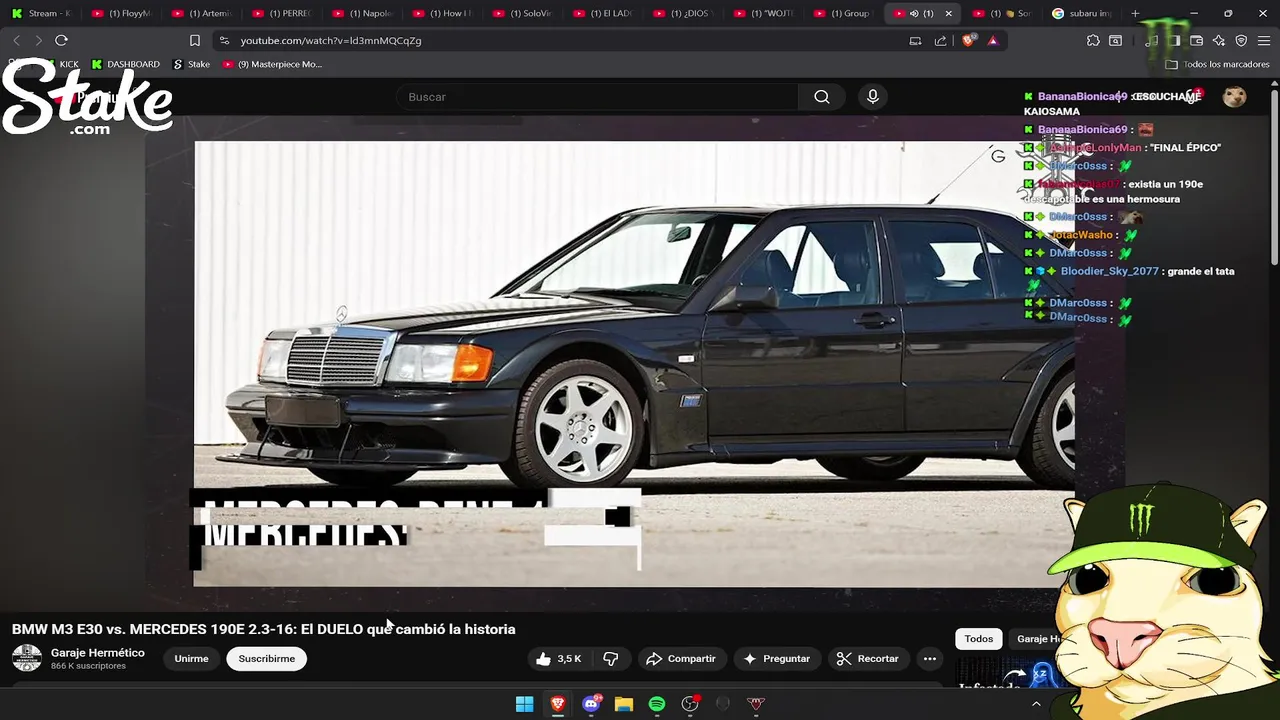Viewport: 1280px width, 720px height.
Task: Like the video showing 3,5 K
Action: [559, 658]
